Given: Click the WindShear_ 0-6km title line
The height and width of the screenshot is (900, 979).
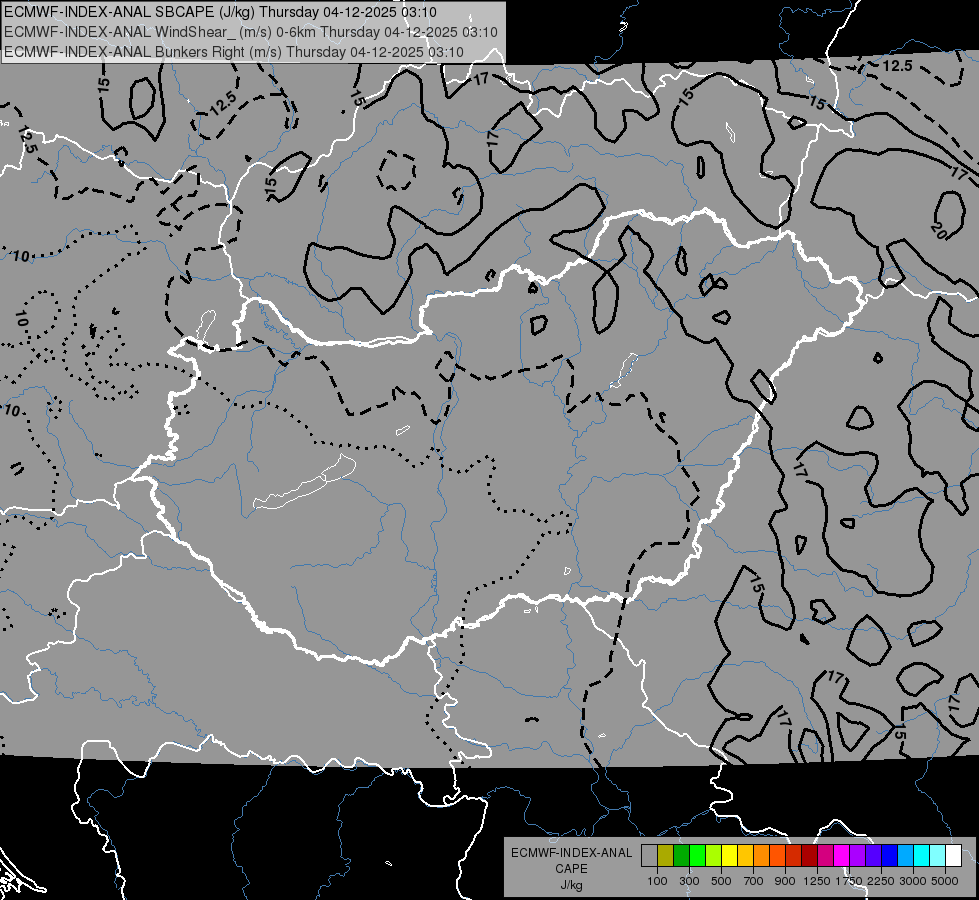Looking at the screenshot, I should click(250, 32).
